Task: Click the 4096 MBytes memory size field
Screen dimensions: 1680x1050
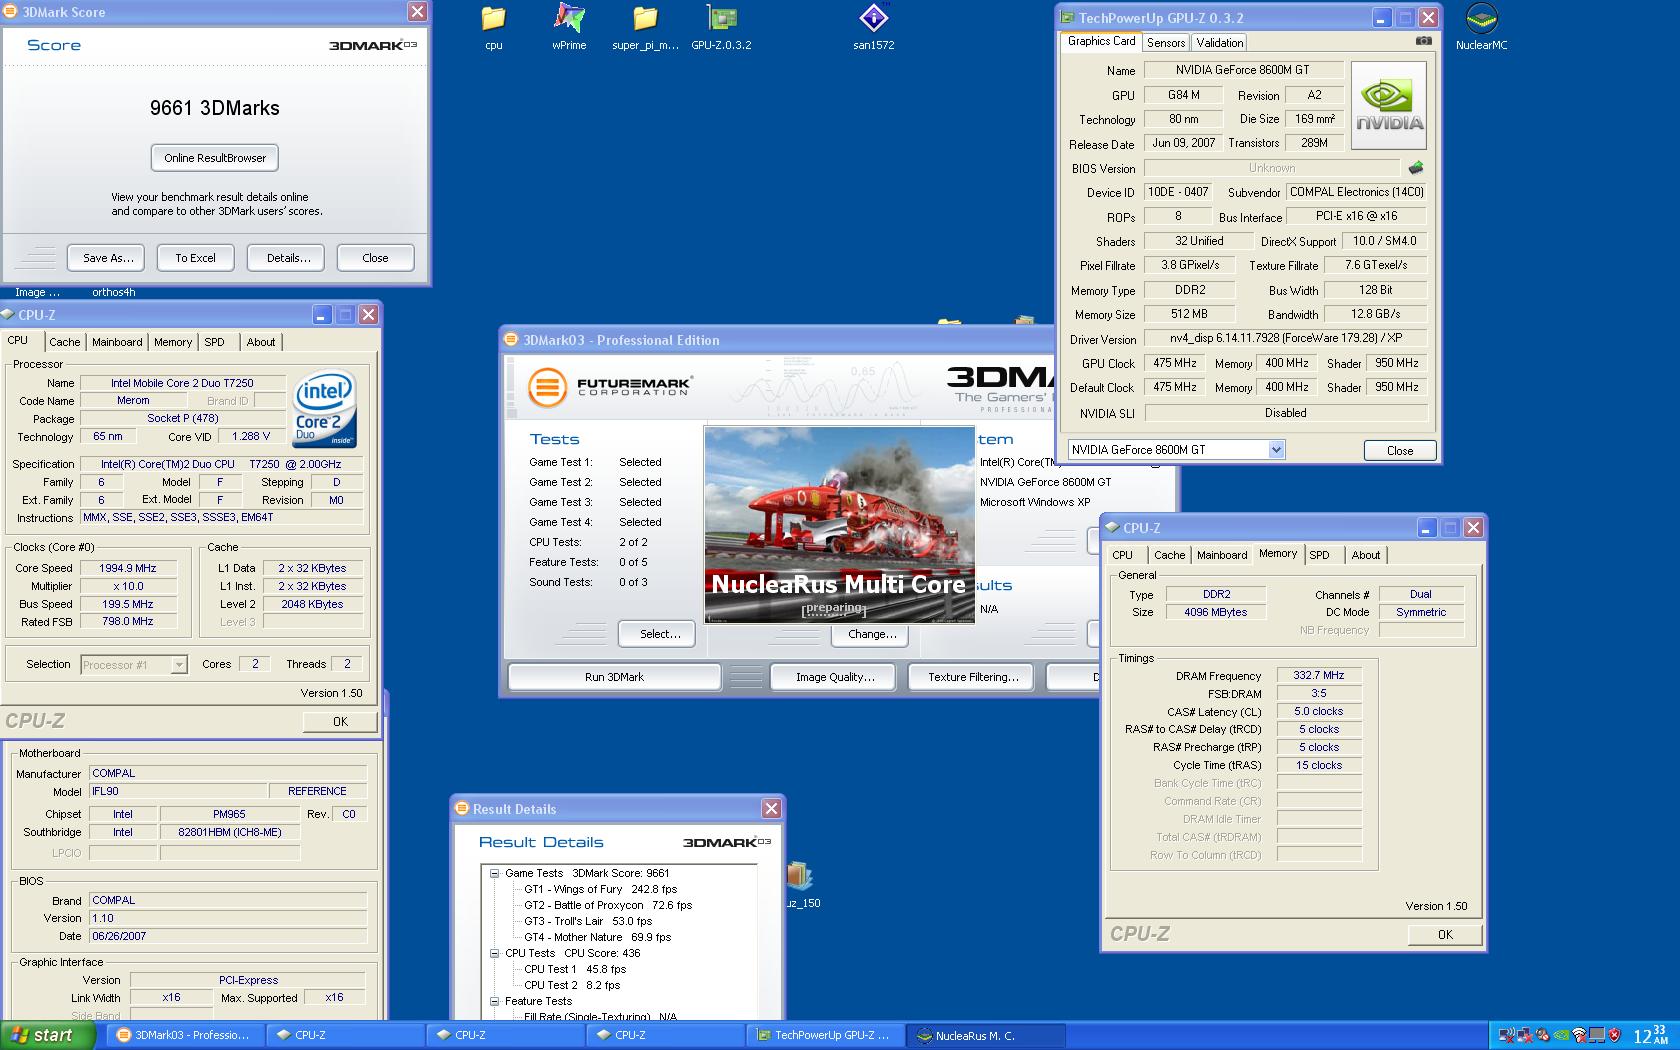Action: pos(1215,612)
